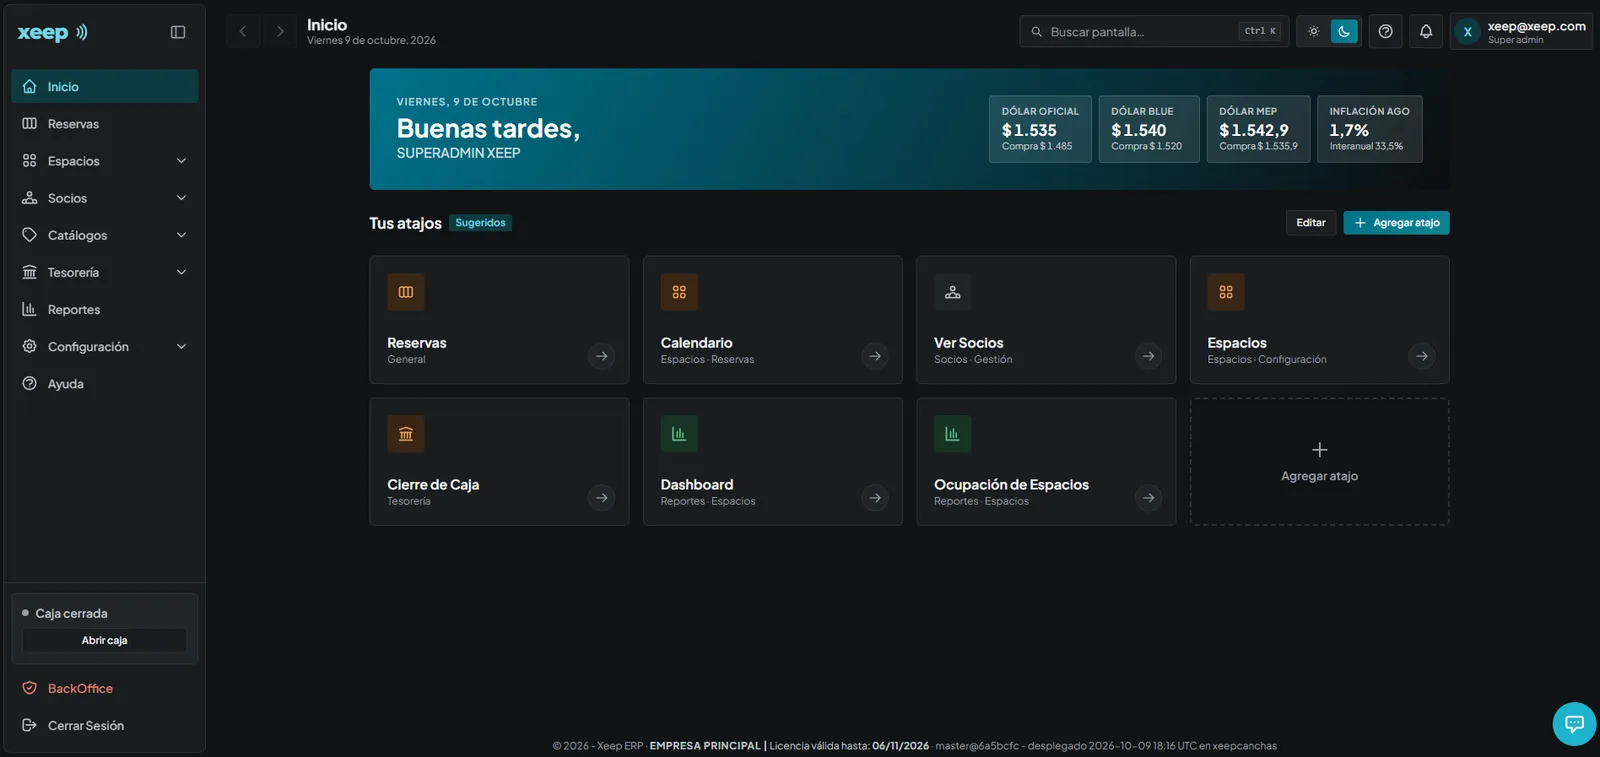Viewport: 1600px width, 757px height.
Task: Click the Cierre de Caja bank icon
Action: [x=406, y=434]
